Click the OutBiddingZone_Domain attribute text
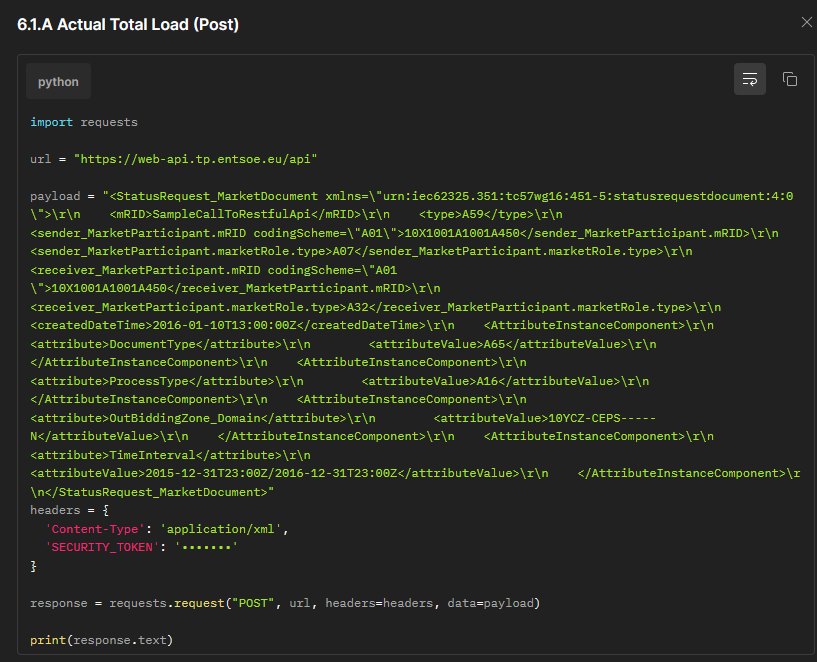The width and height of the screenshot is (817, 662). pos(184,418)
